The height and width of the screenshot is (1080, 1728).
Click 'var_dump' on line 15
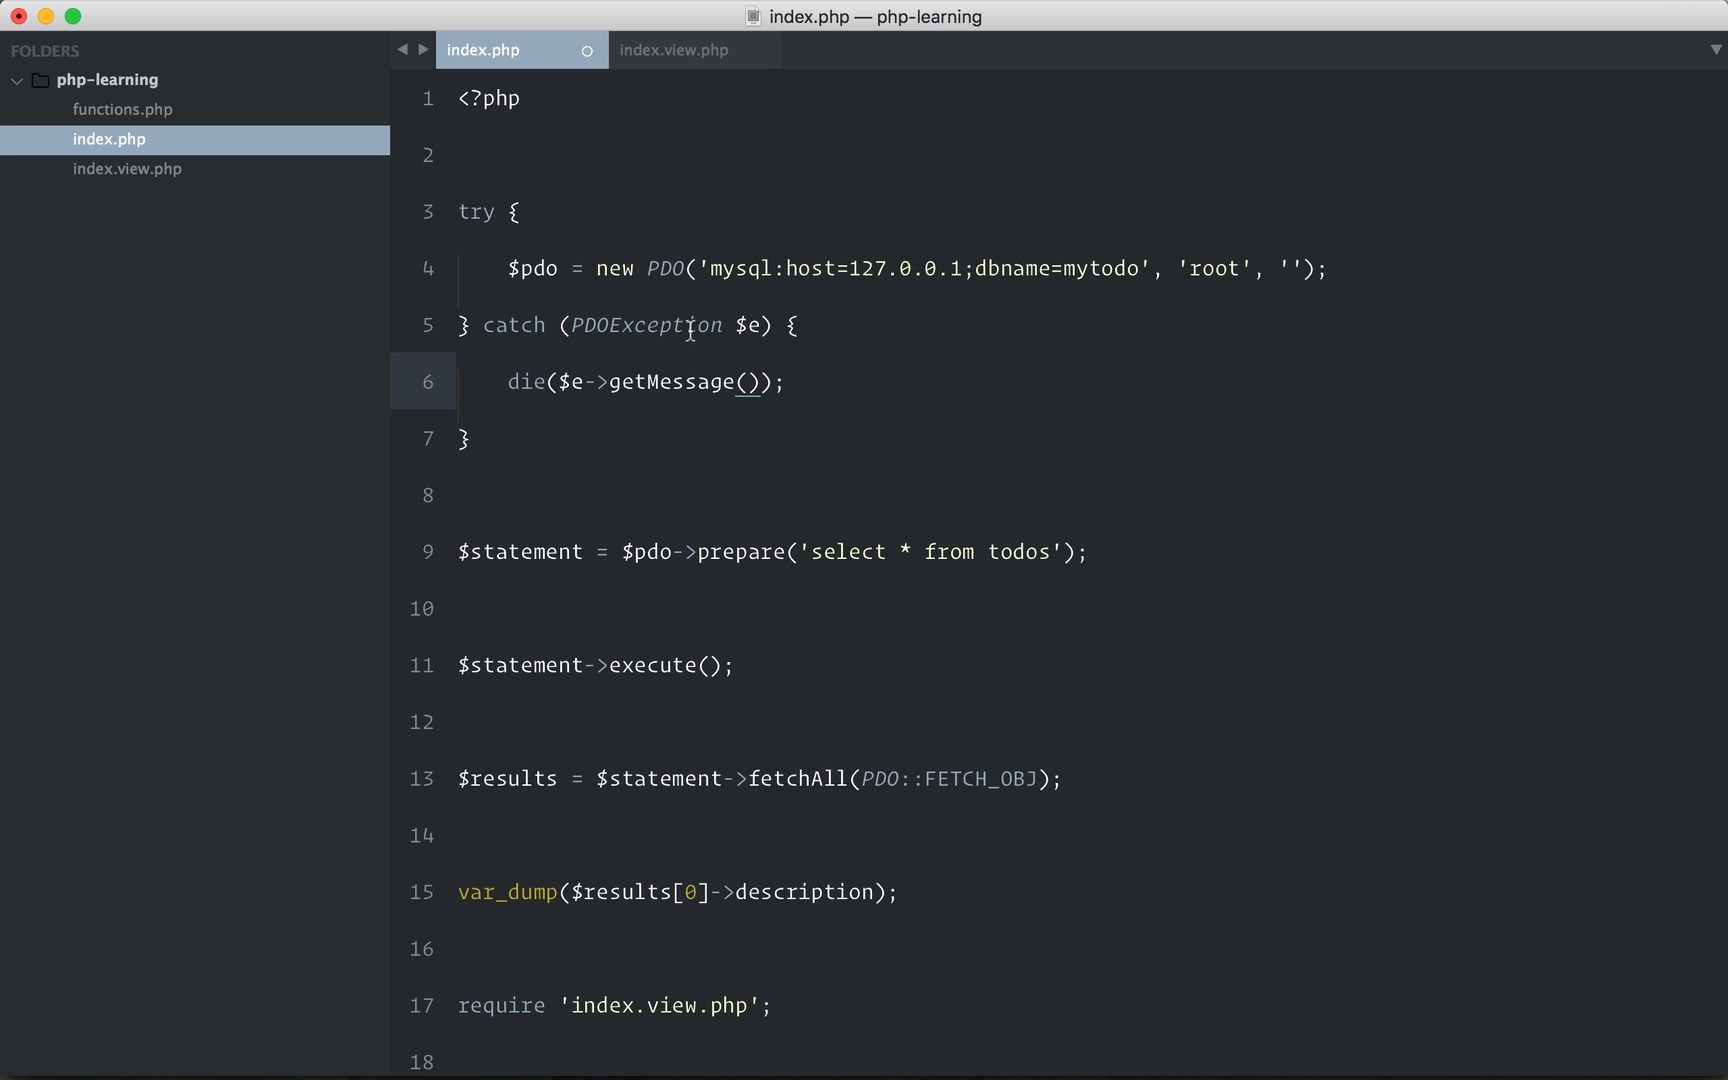click(508, 892)
